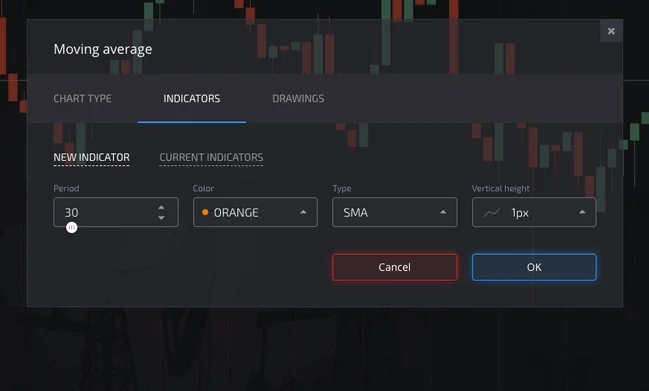Show the Current Indicators sub-tab
649x391 pixels.
click(211, 157)
